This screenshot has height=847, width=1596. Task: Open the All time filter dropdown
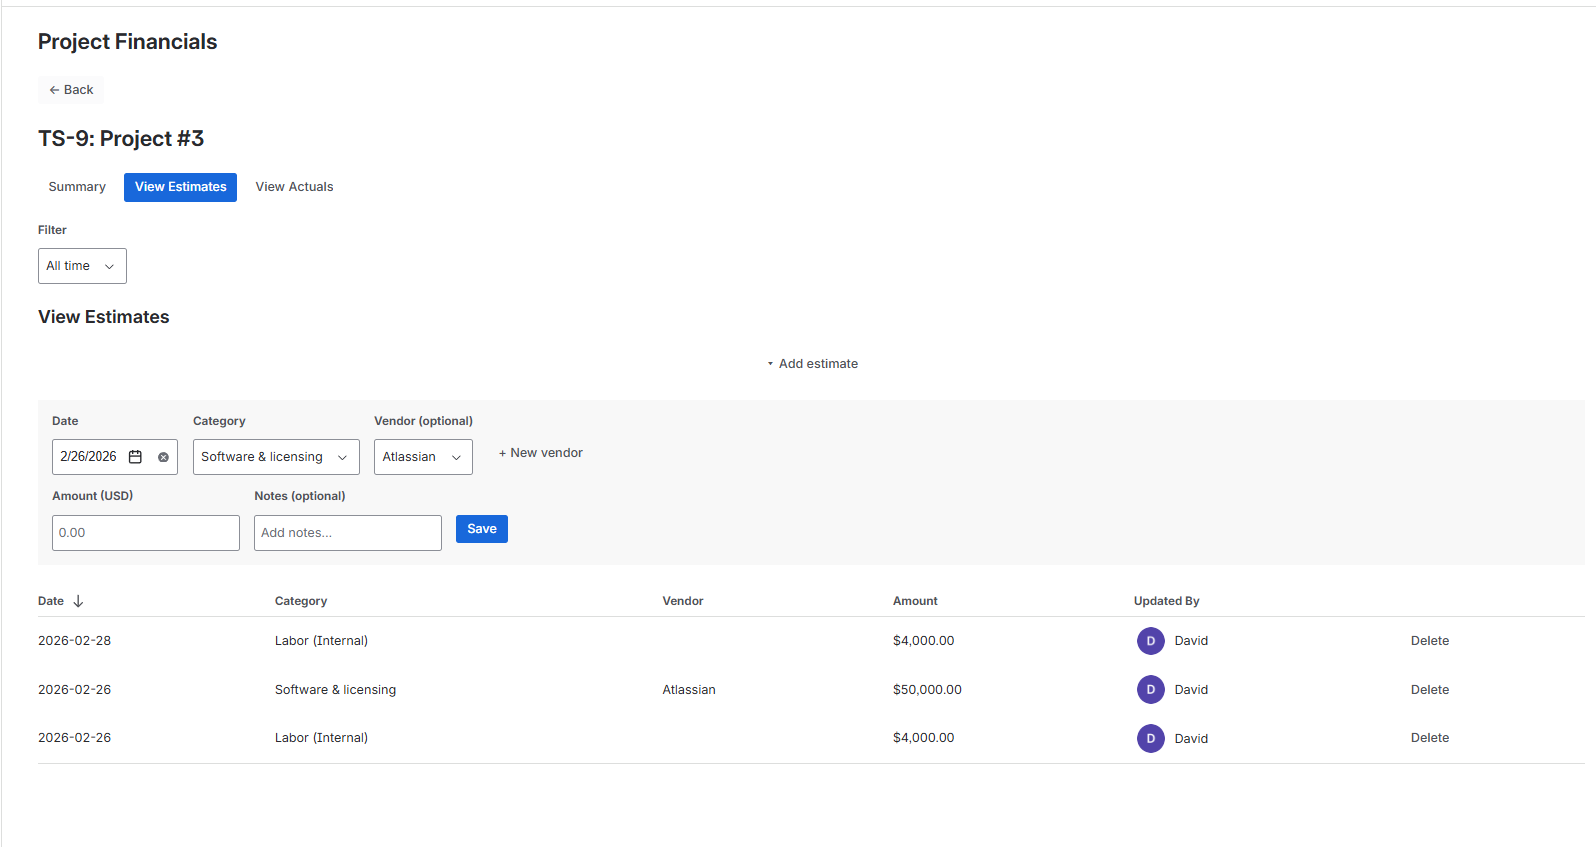82,266
